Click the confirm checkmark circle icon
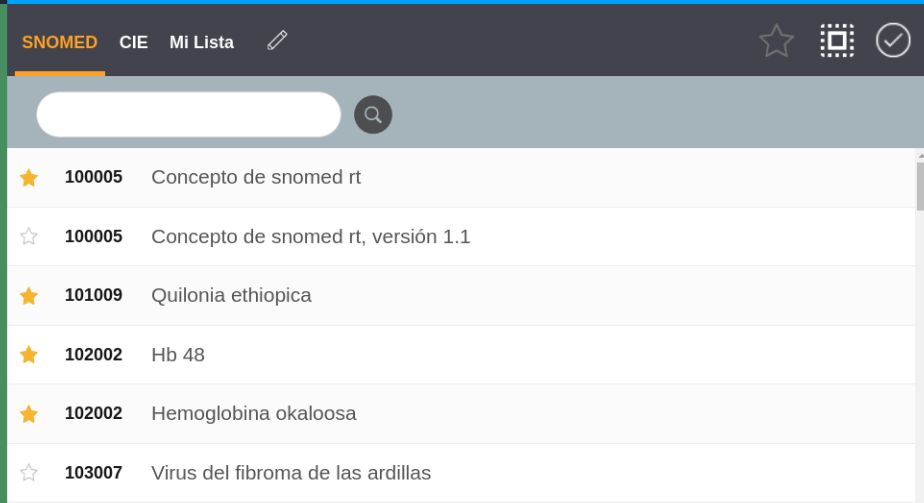Screen dimensions: 924x503 tap(893, 40)
